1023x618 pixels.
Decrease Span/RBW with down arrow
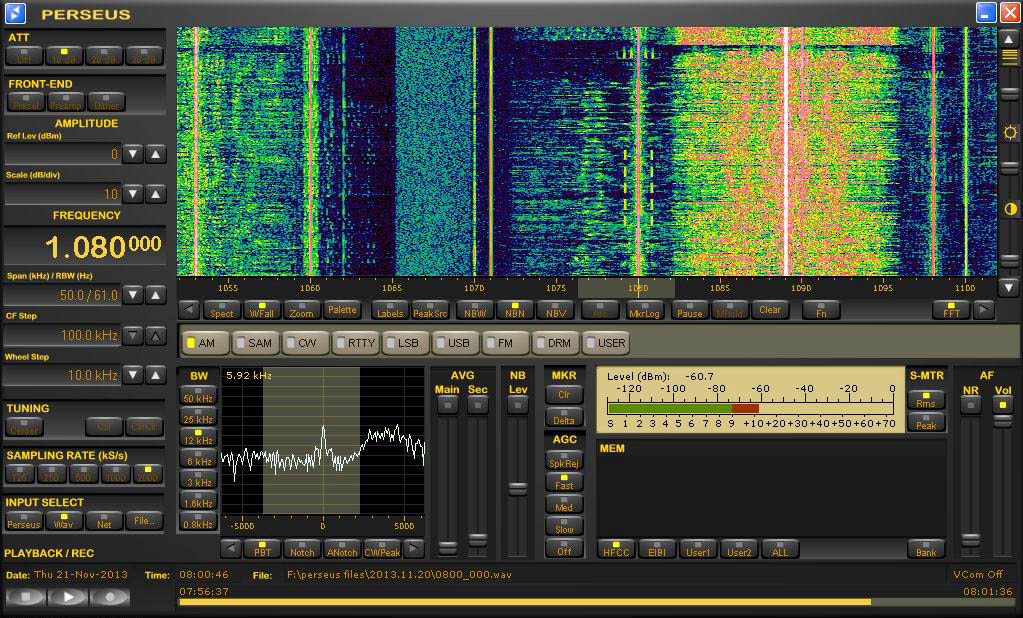point(133,295)
